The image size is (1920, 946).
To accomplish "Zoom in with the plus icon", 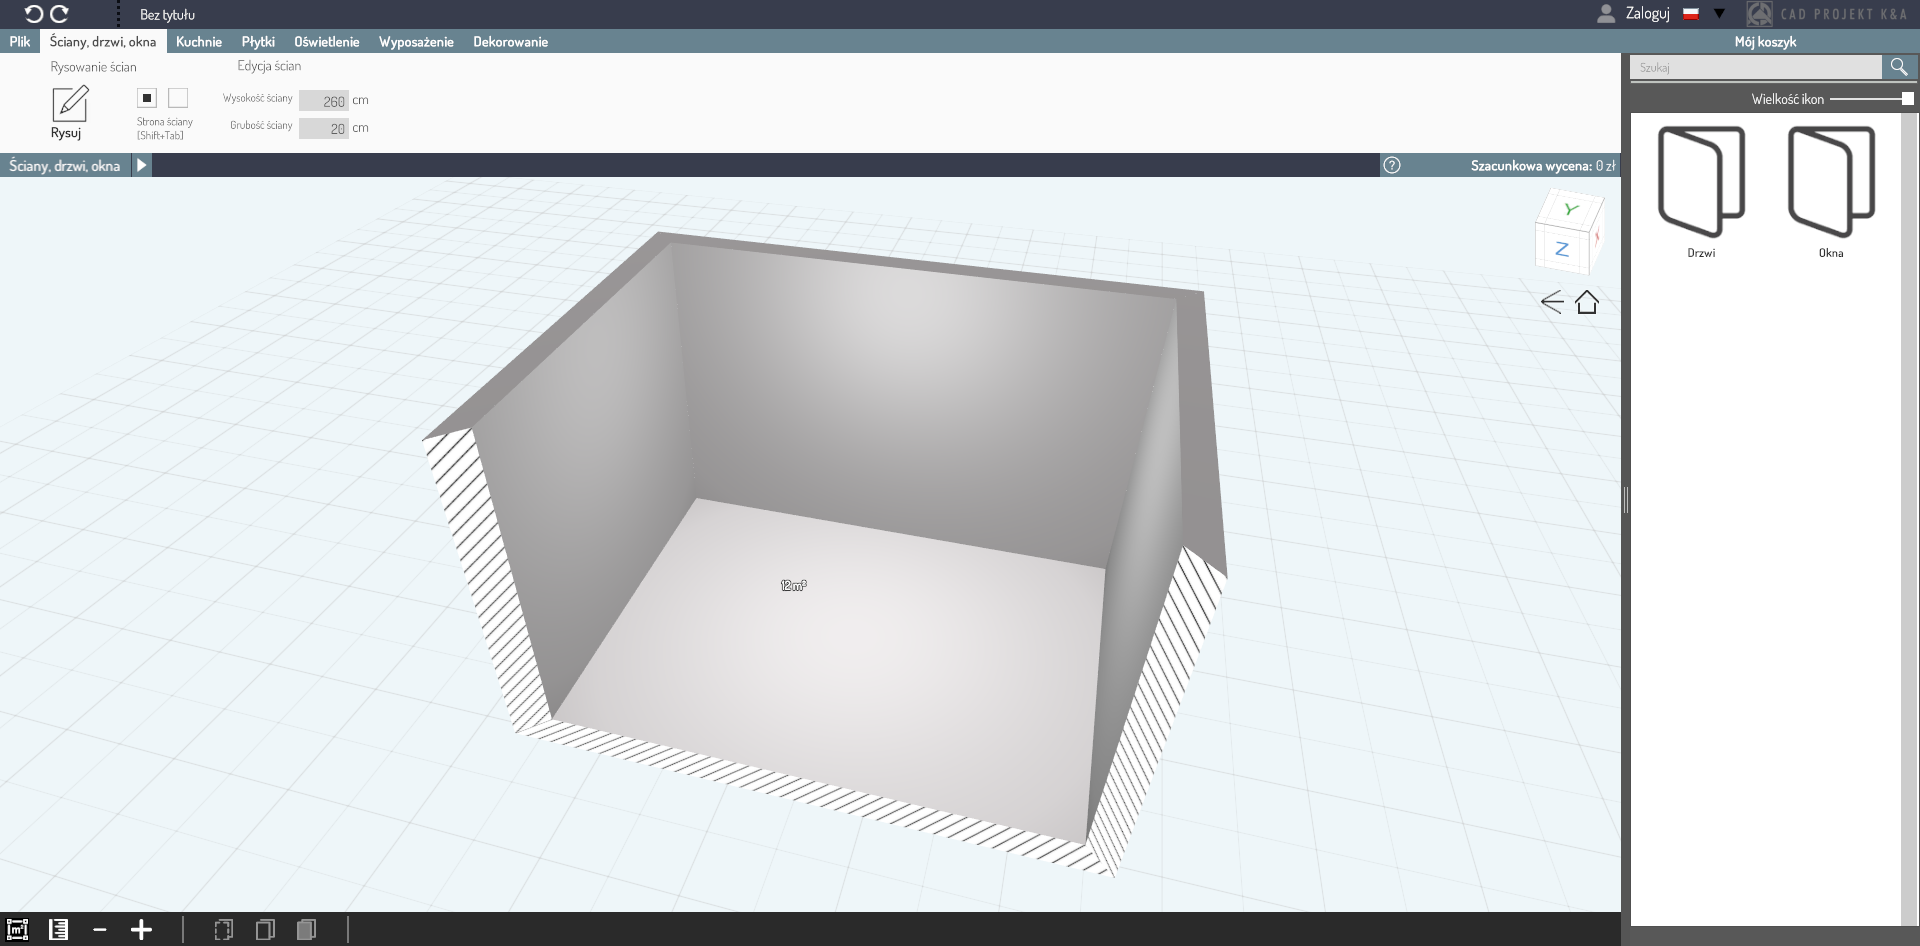I will tap(141, 930).
